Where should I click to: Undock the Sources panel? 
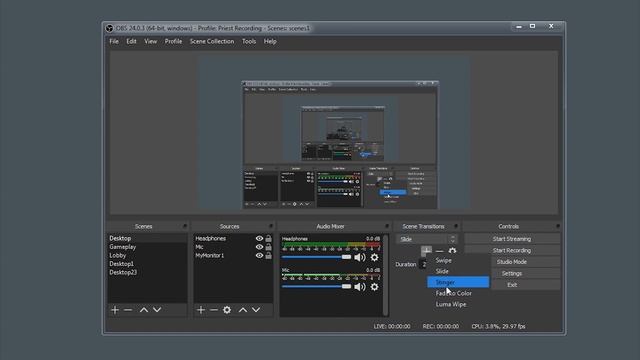(271, 226)
